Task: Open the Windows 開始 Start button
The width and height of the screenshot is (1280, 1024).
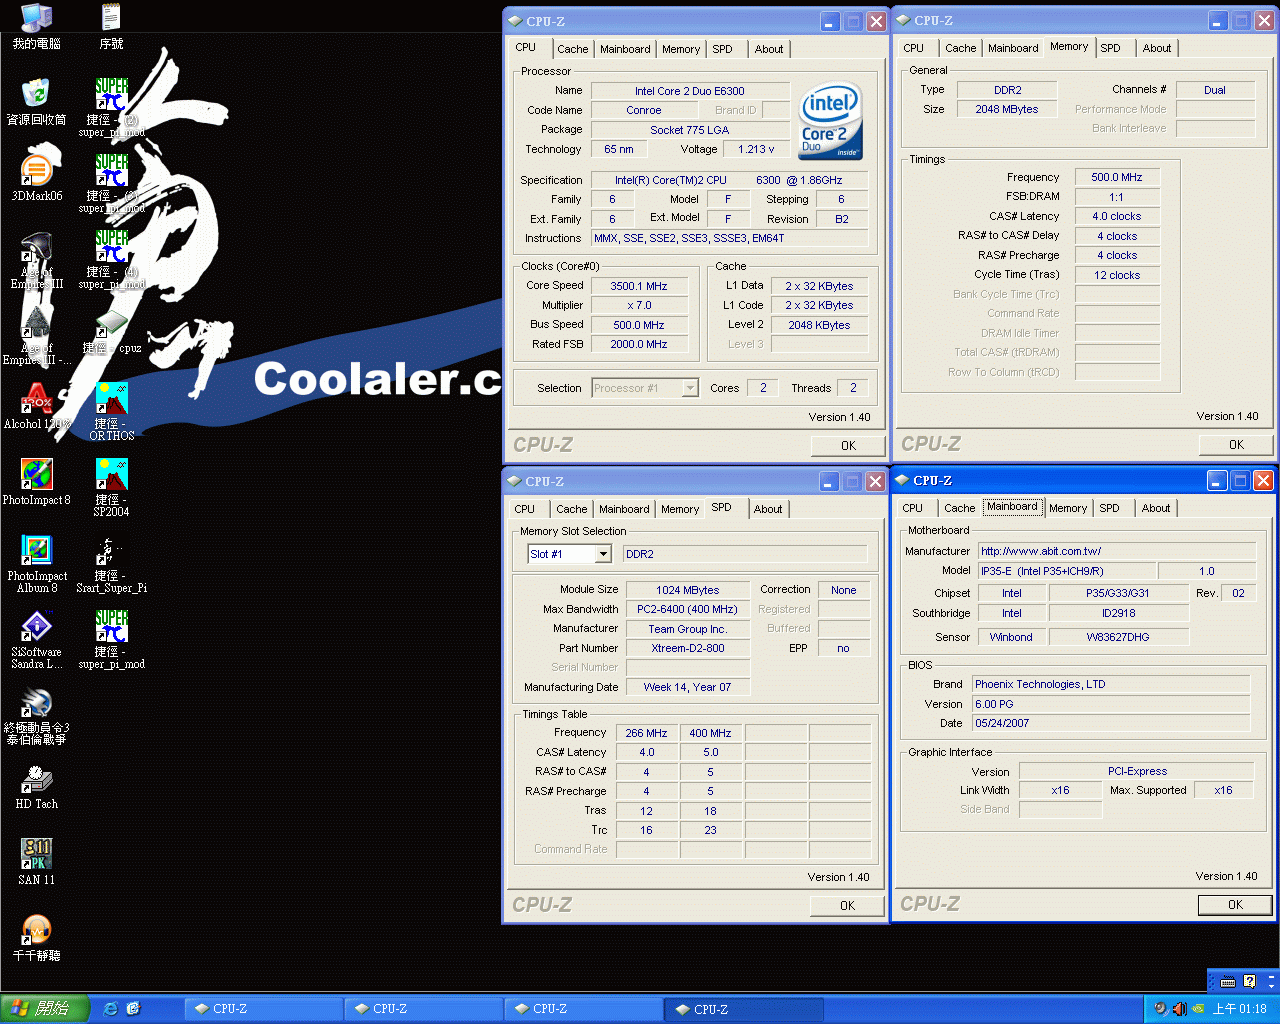Action: point(45,1009)
